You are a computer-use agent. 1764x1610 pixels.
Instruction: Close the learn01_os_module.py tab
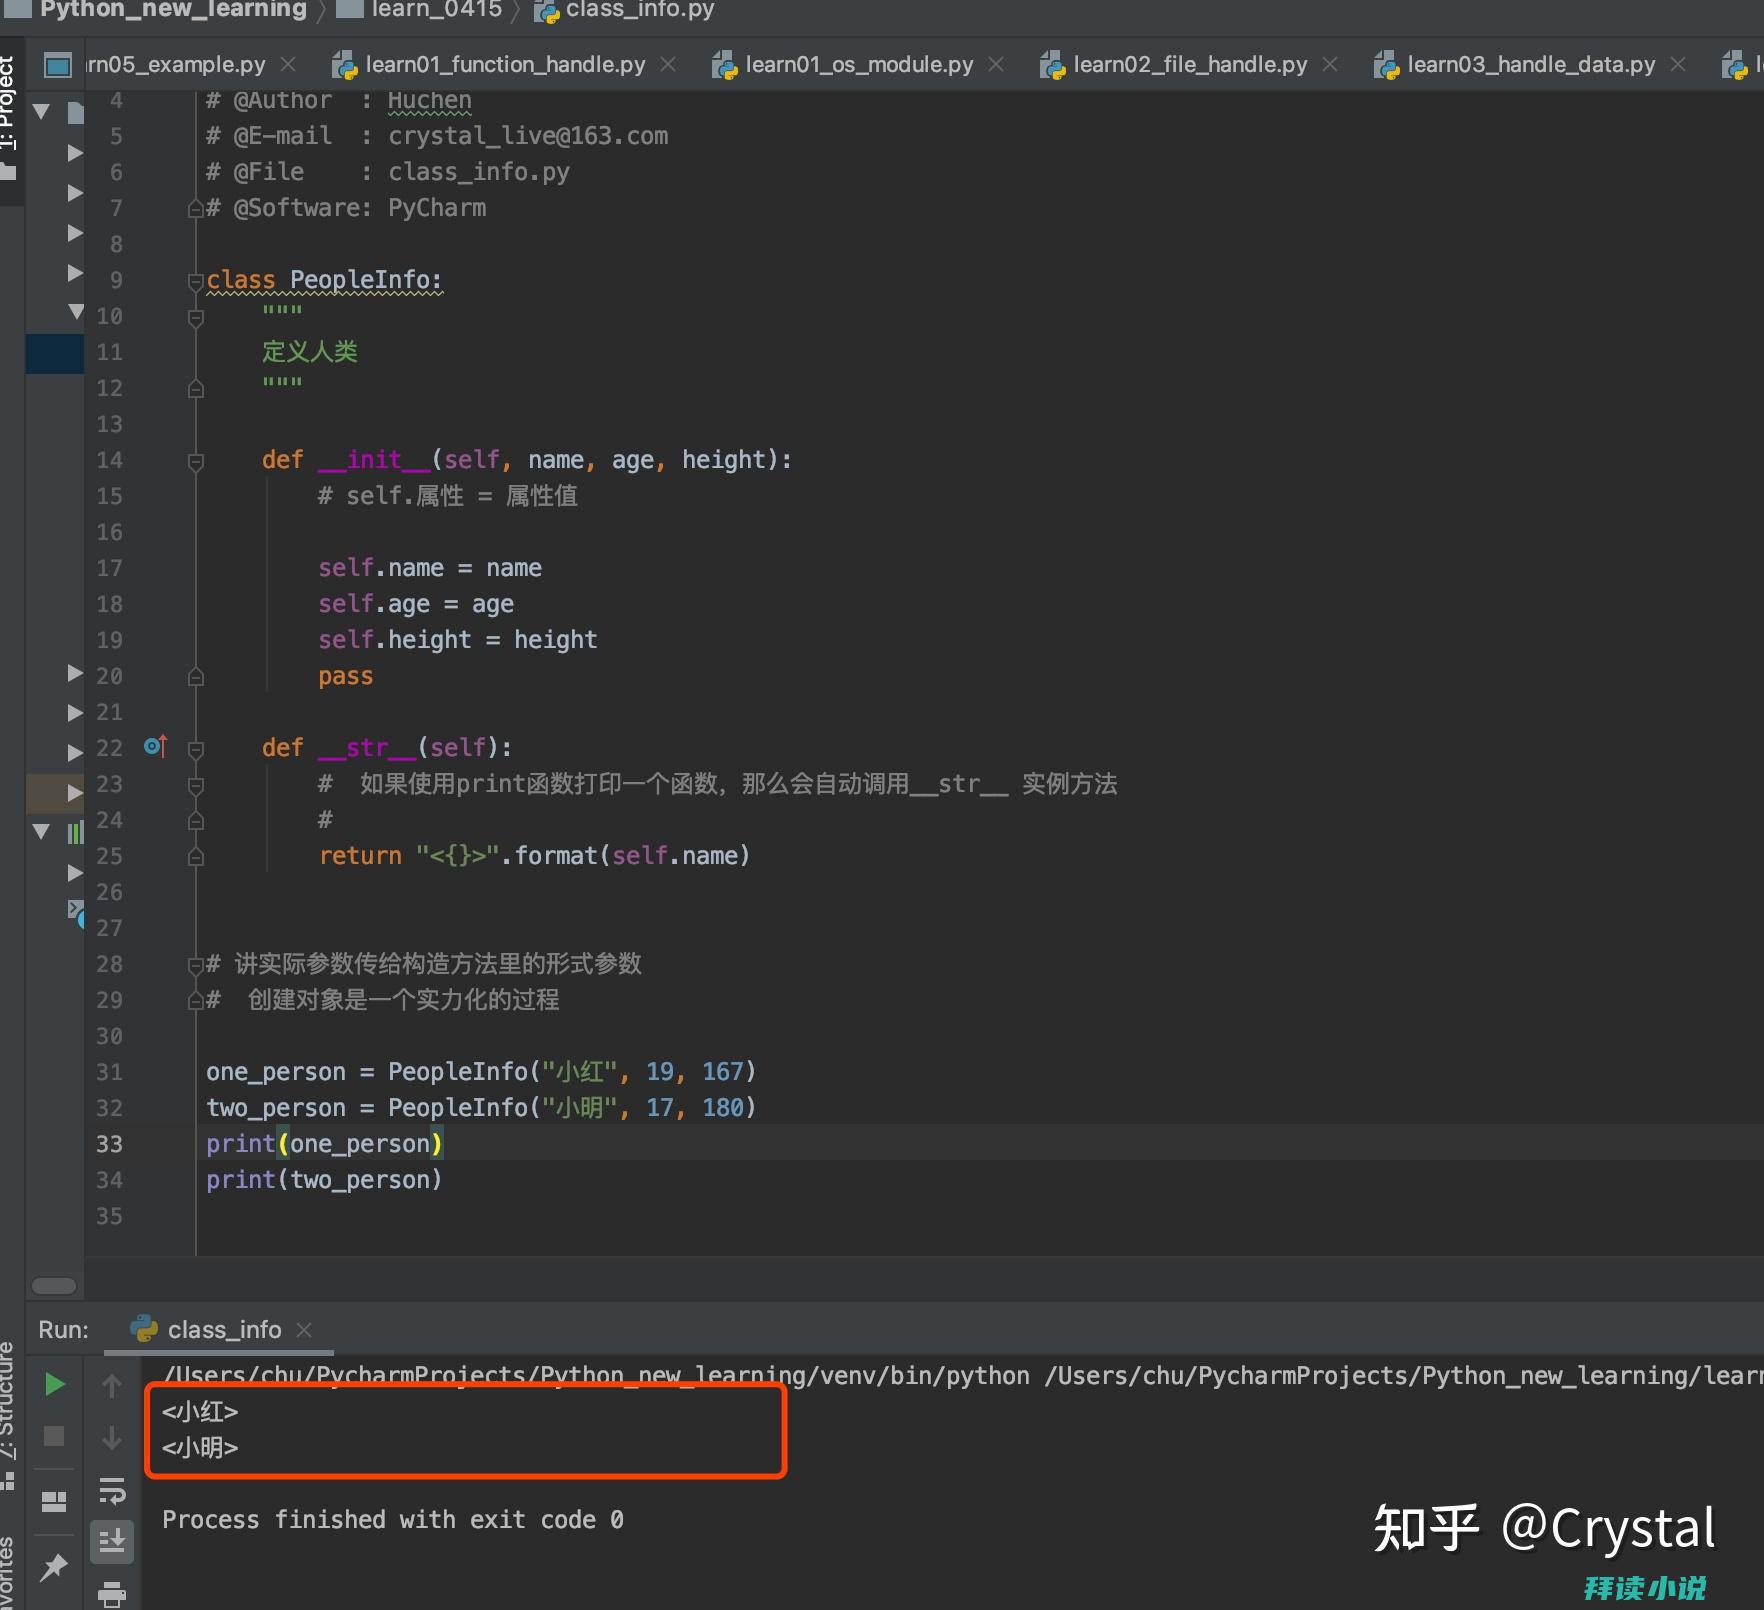point(996,65)
